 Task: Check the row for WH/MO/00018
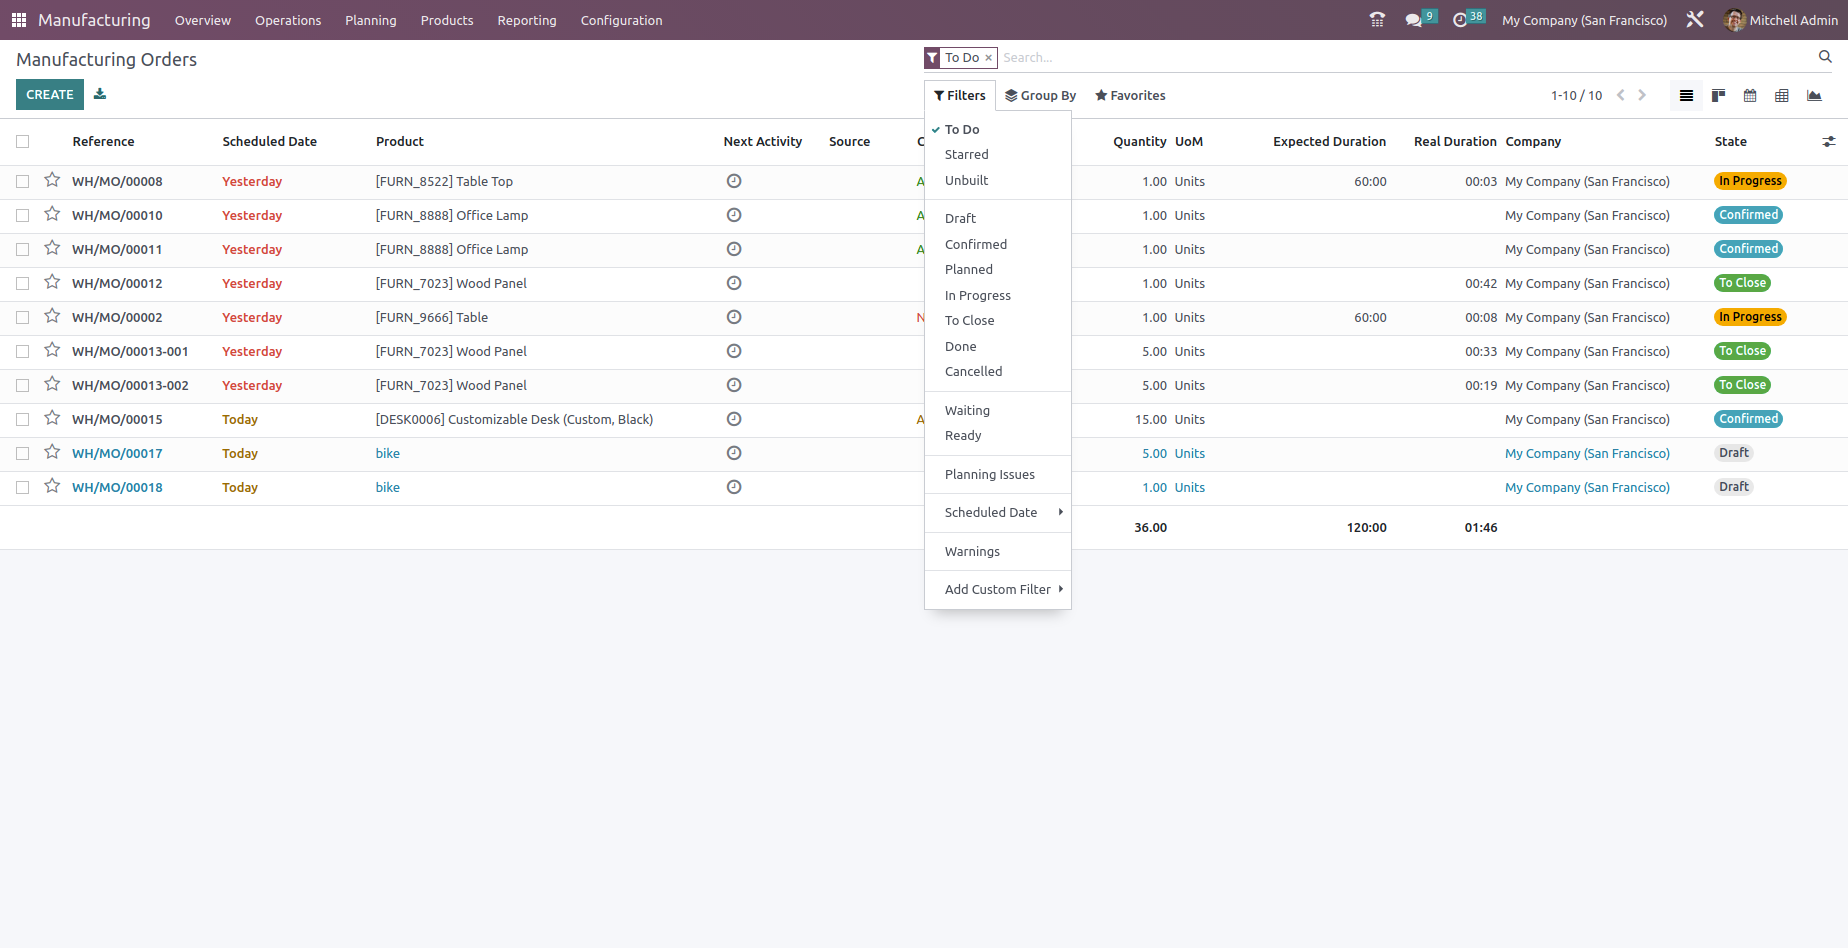22,488
